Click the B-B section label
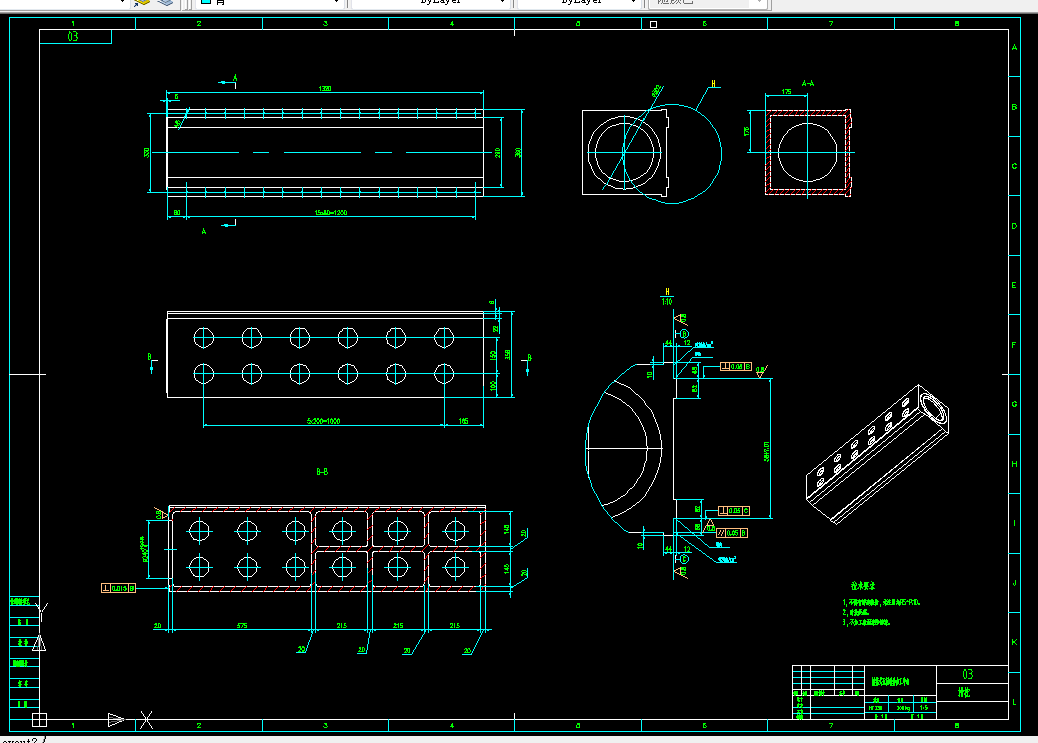Screen dimensions: 1038x743 click(x=322, y=471)
